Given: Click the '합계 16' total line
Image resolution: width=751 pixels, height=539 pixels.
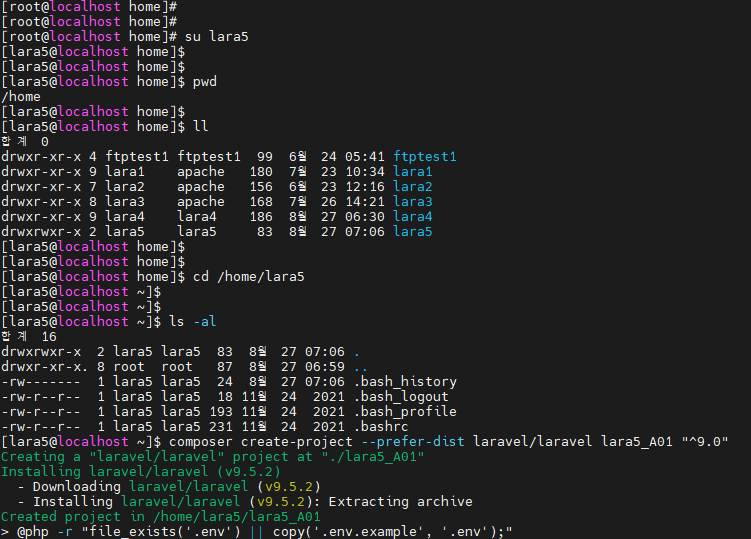Looking at the screenshot, I should [29, 337].
